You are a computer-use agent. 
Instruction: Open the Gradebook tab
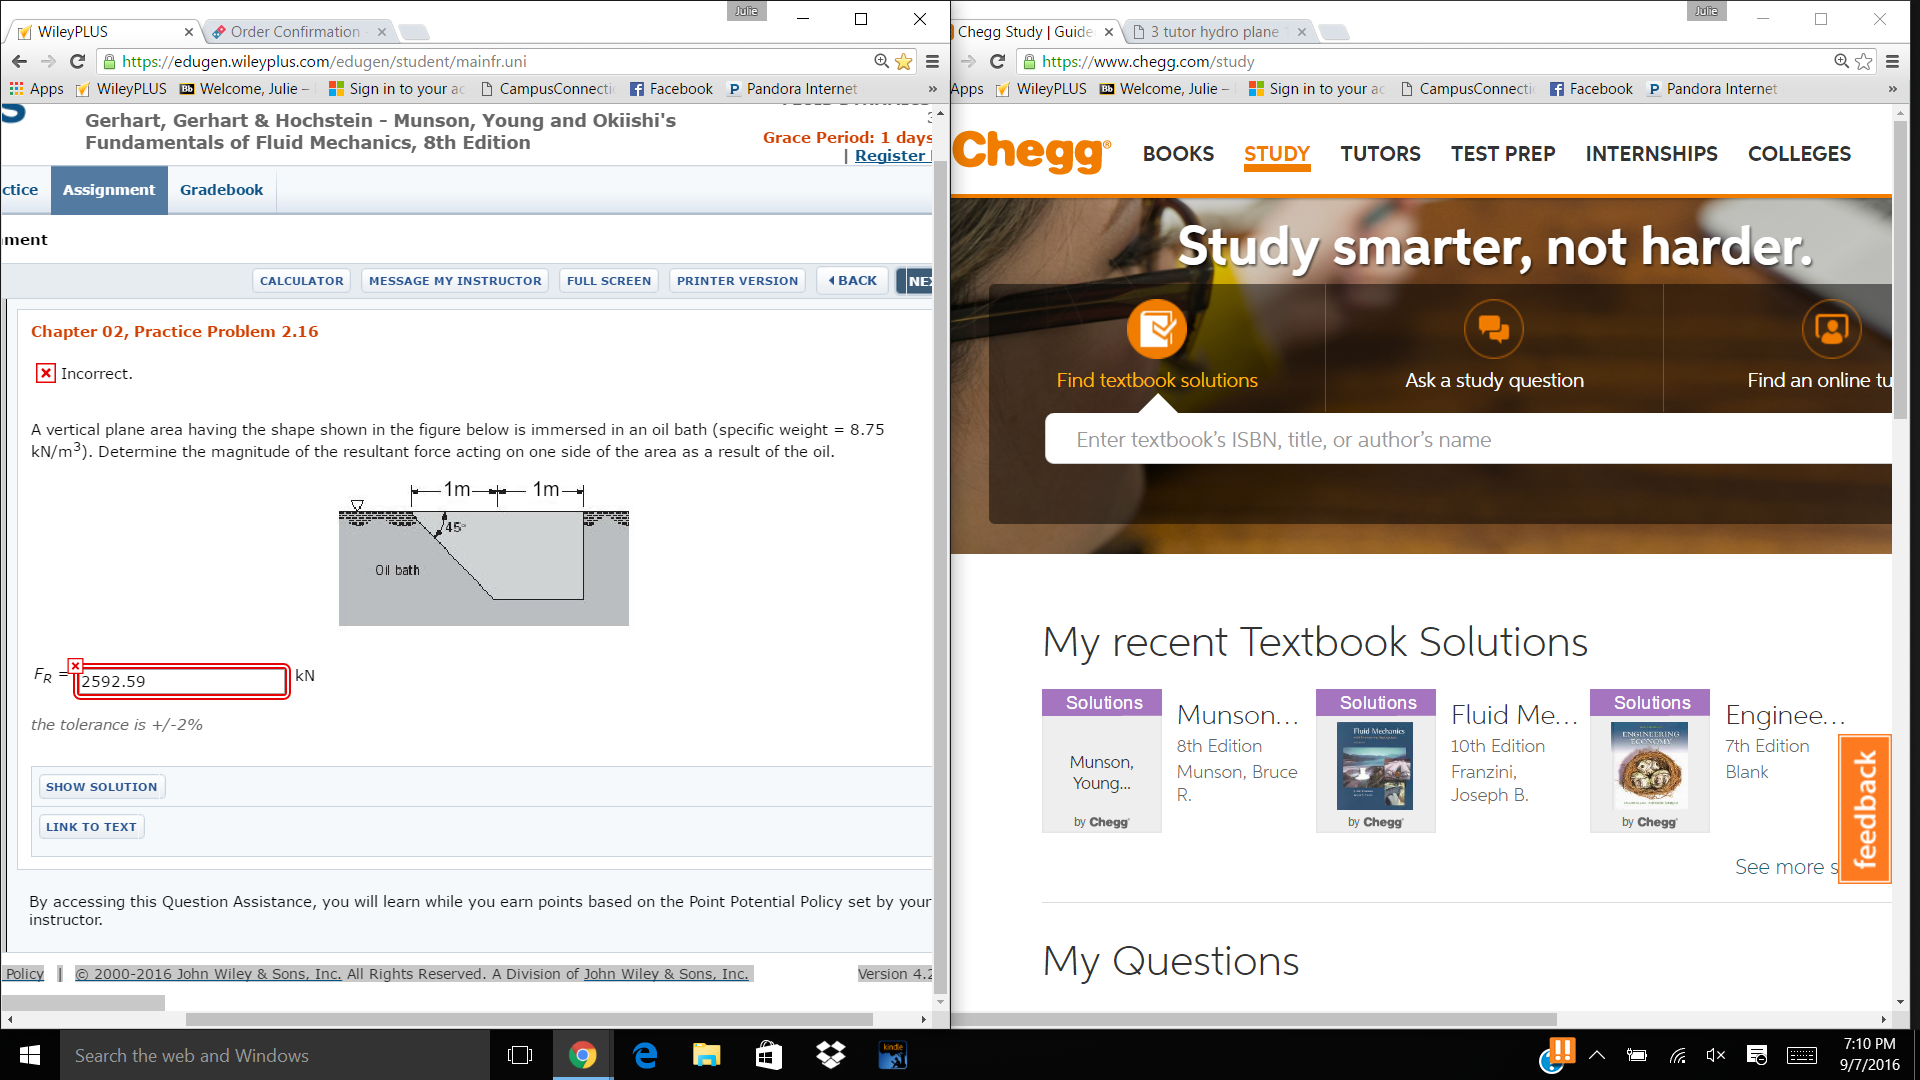point(221,190)
